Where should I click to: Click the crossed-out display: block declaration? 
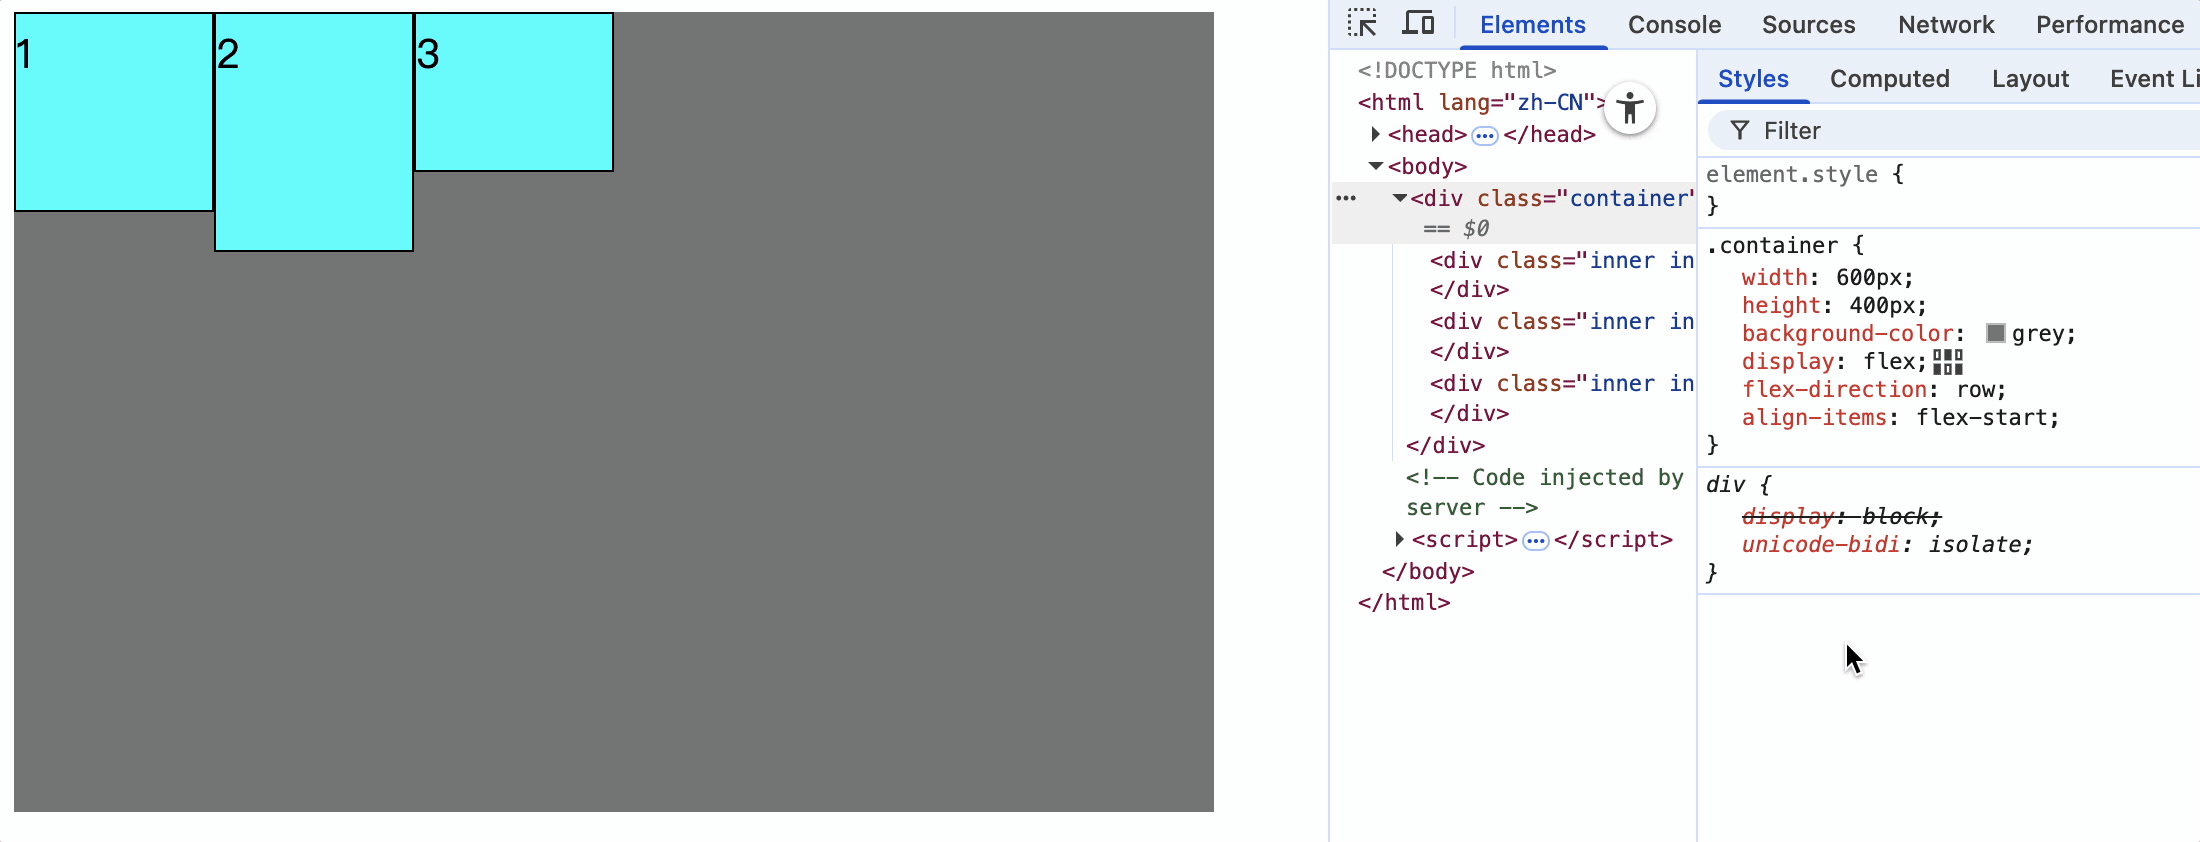pos(1841,517)
